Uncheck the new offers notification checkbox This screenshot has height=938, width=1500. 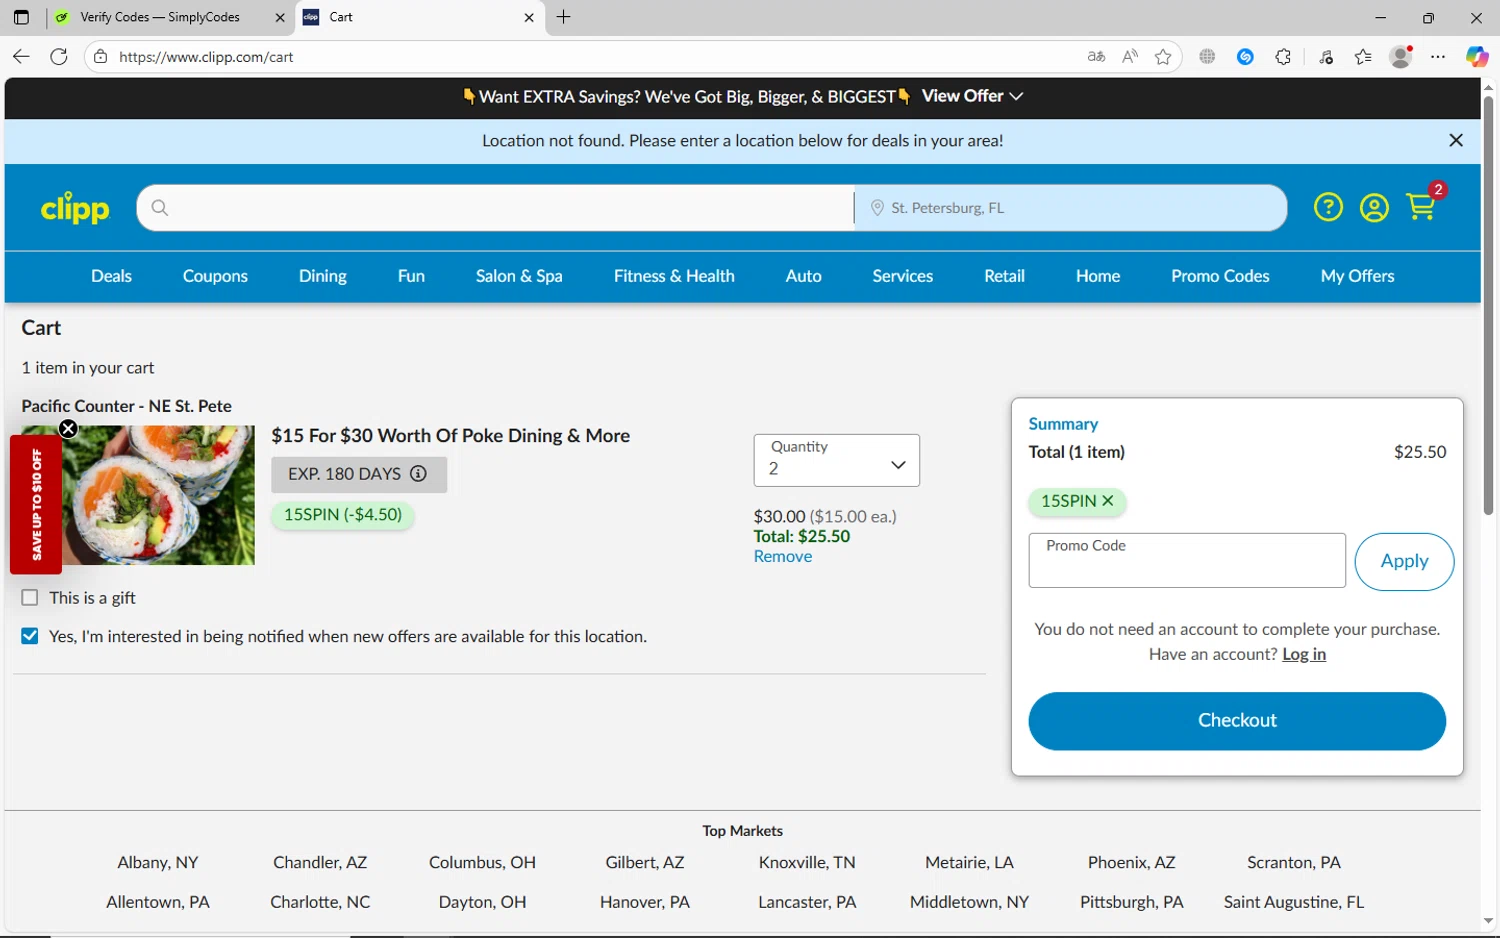tap(30, 636)
